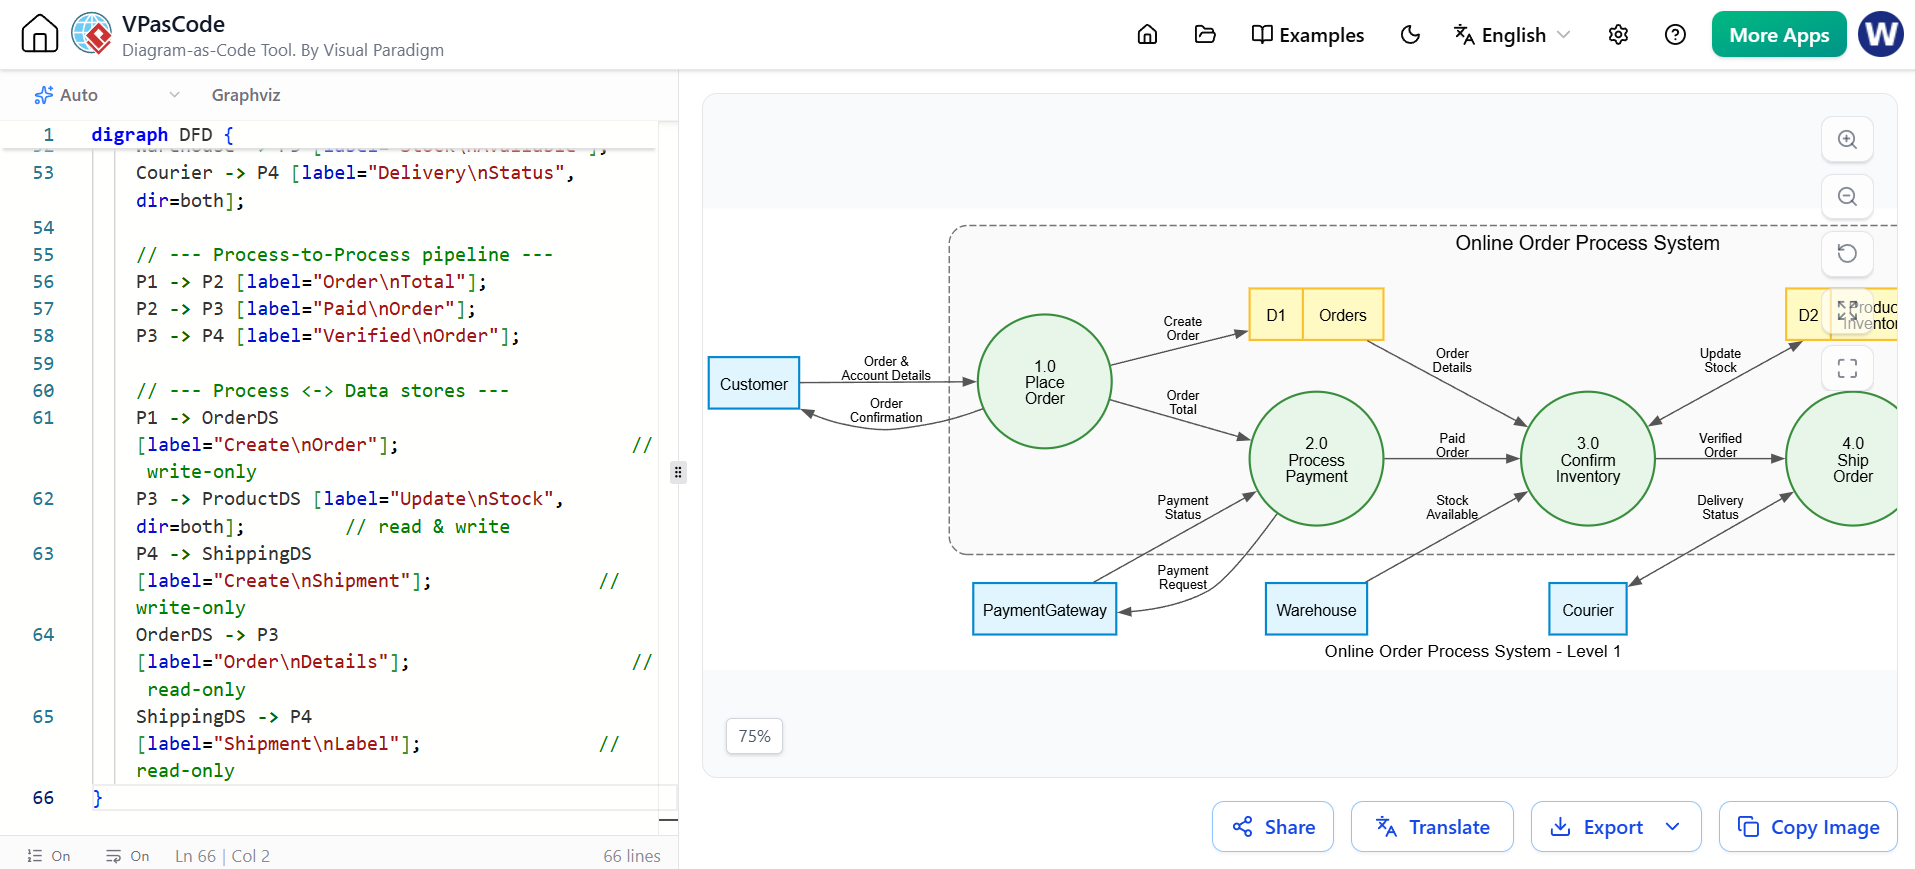Click the Translate button
This screenshot has width=1915, height=869.
pos(1432,827)
